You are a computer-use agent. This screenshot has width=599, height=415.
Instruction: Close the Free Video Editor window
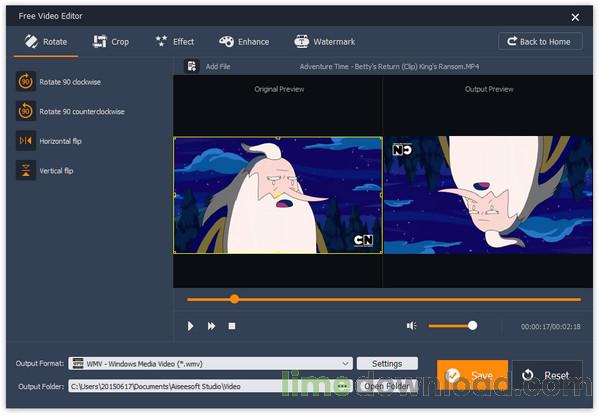(x=575, y=17)
